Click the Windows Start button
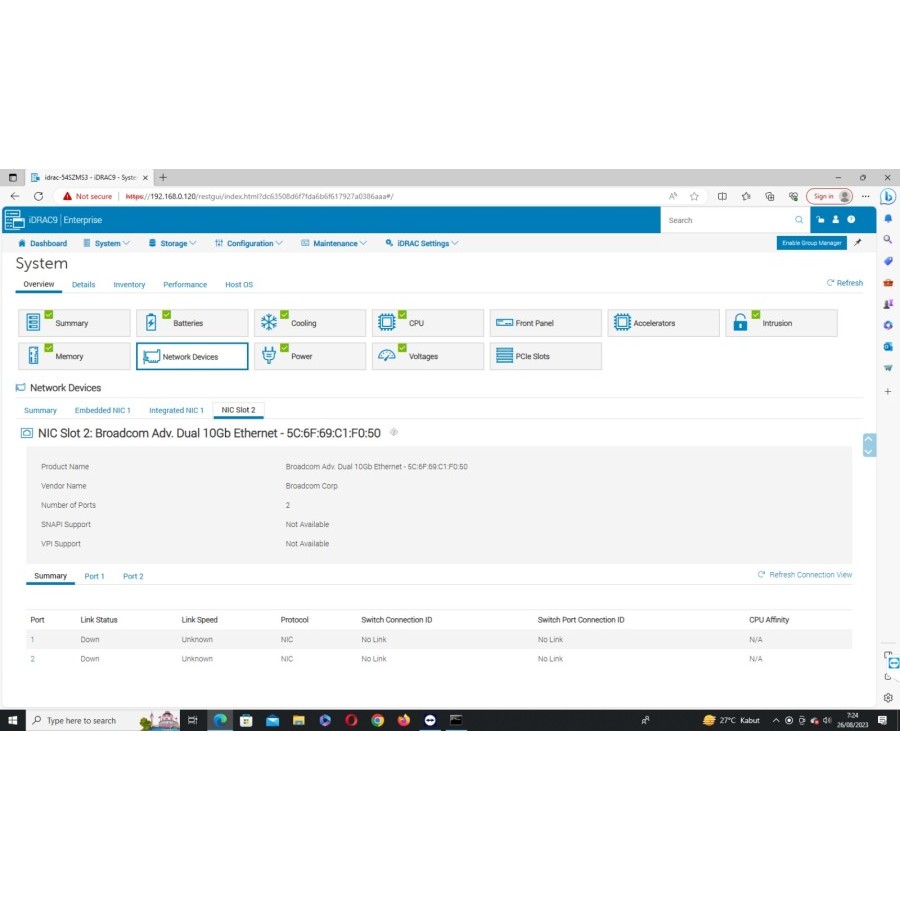Image resolution: width=900 pixels, height=900 pixels. pos(13,720)
